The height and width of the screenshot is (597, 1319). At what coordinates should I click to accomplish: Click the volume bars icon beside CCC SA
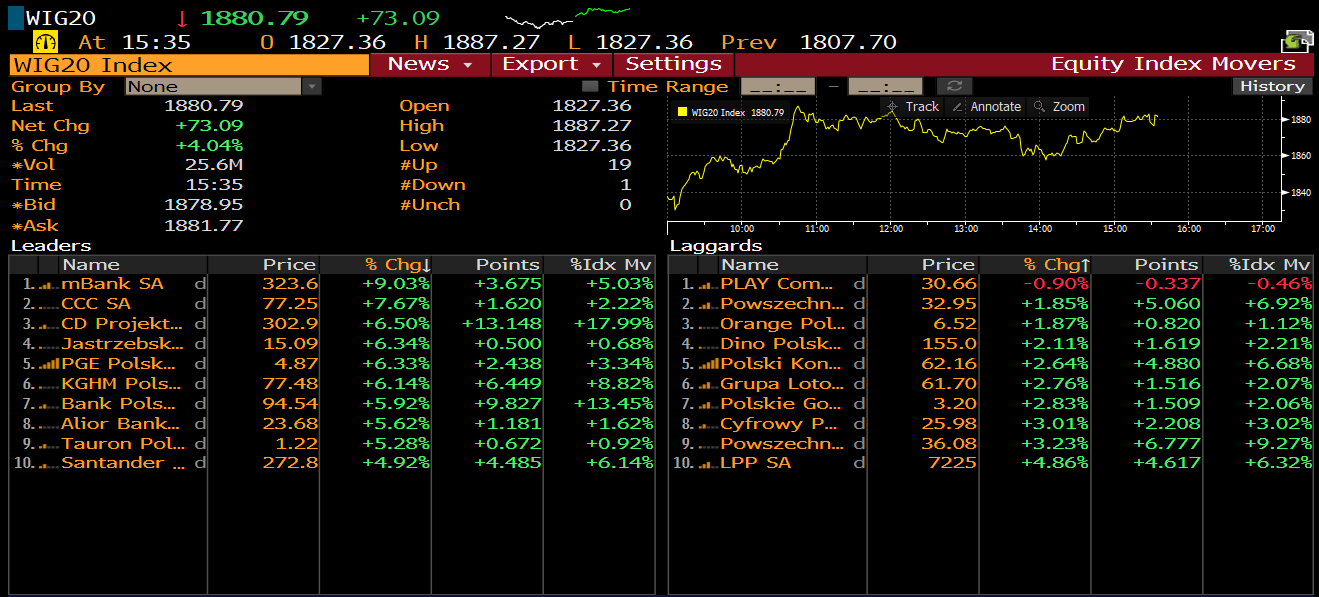50,305
